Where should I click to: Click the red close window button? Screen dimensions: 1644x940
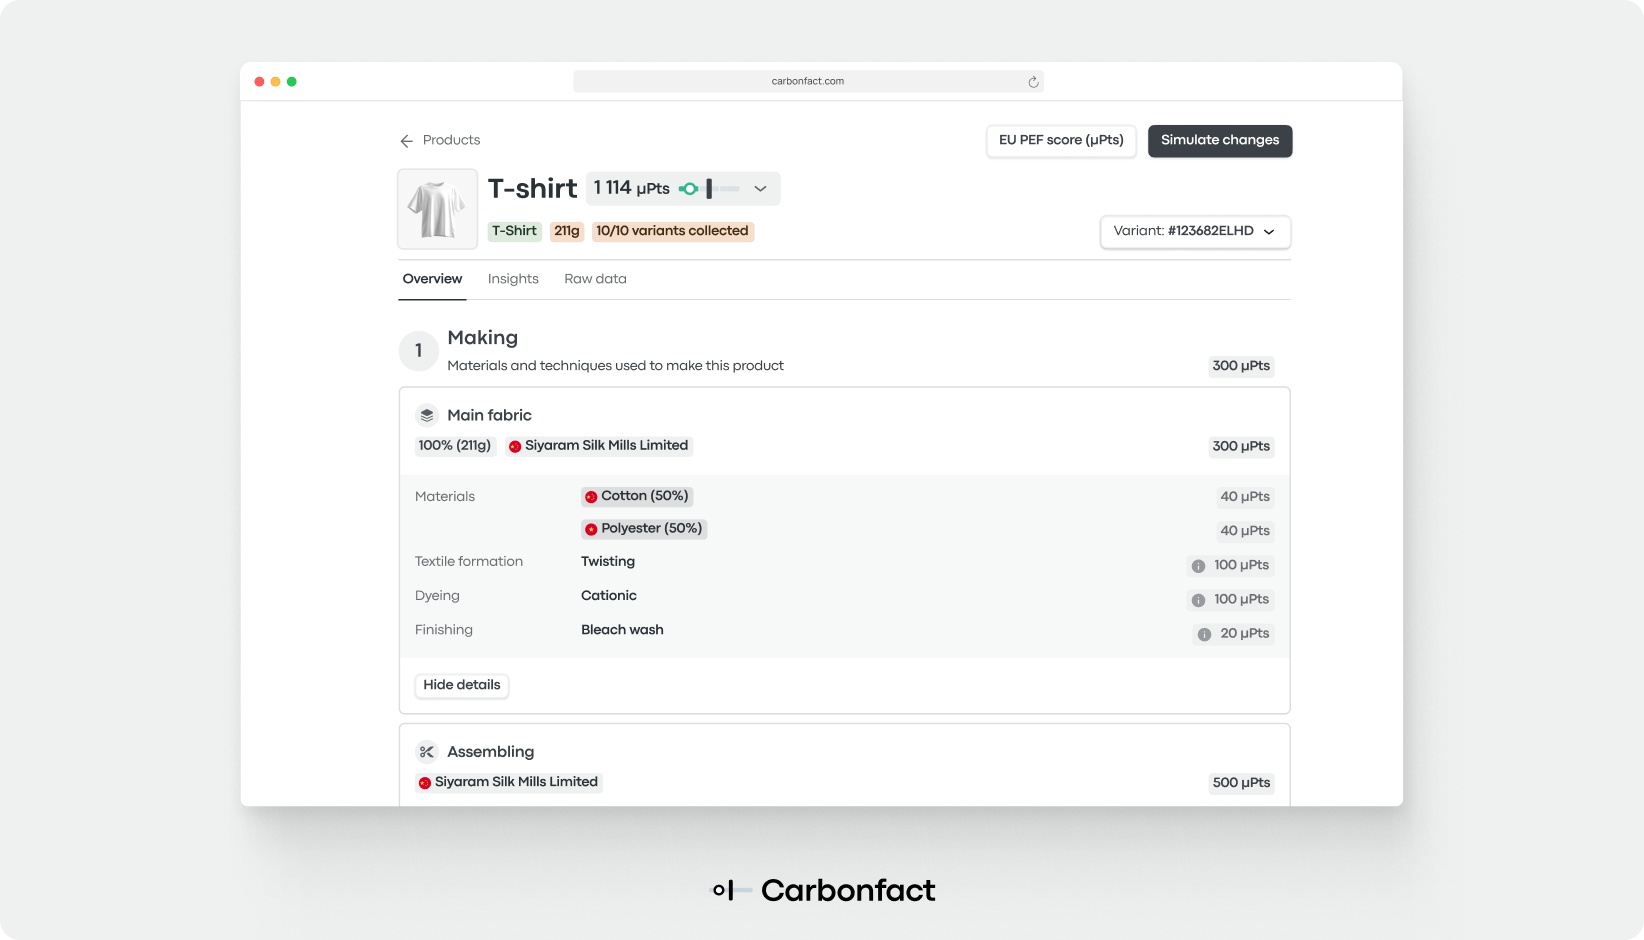tap(259, 82)
